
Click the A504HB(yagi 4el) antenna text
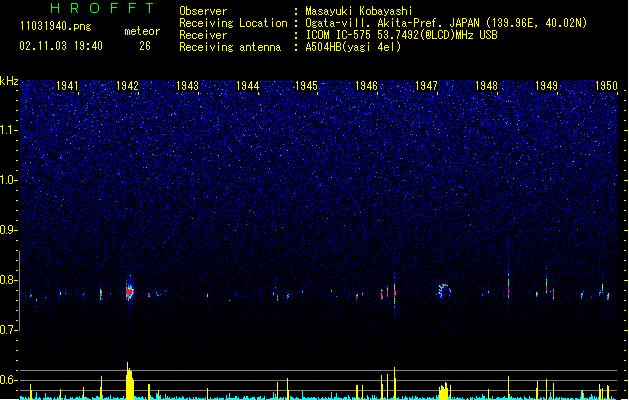click(x=353, y=47)
